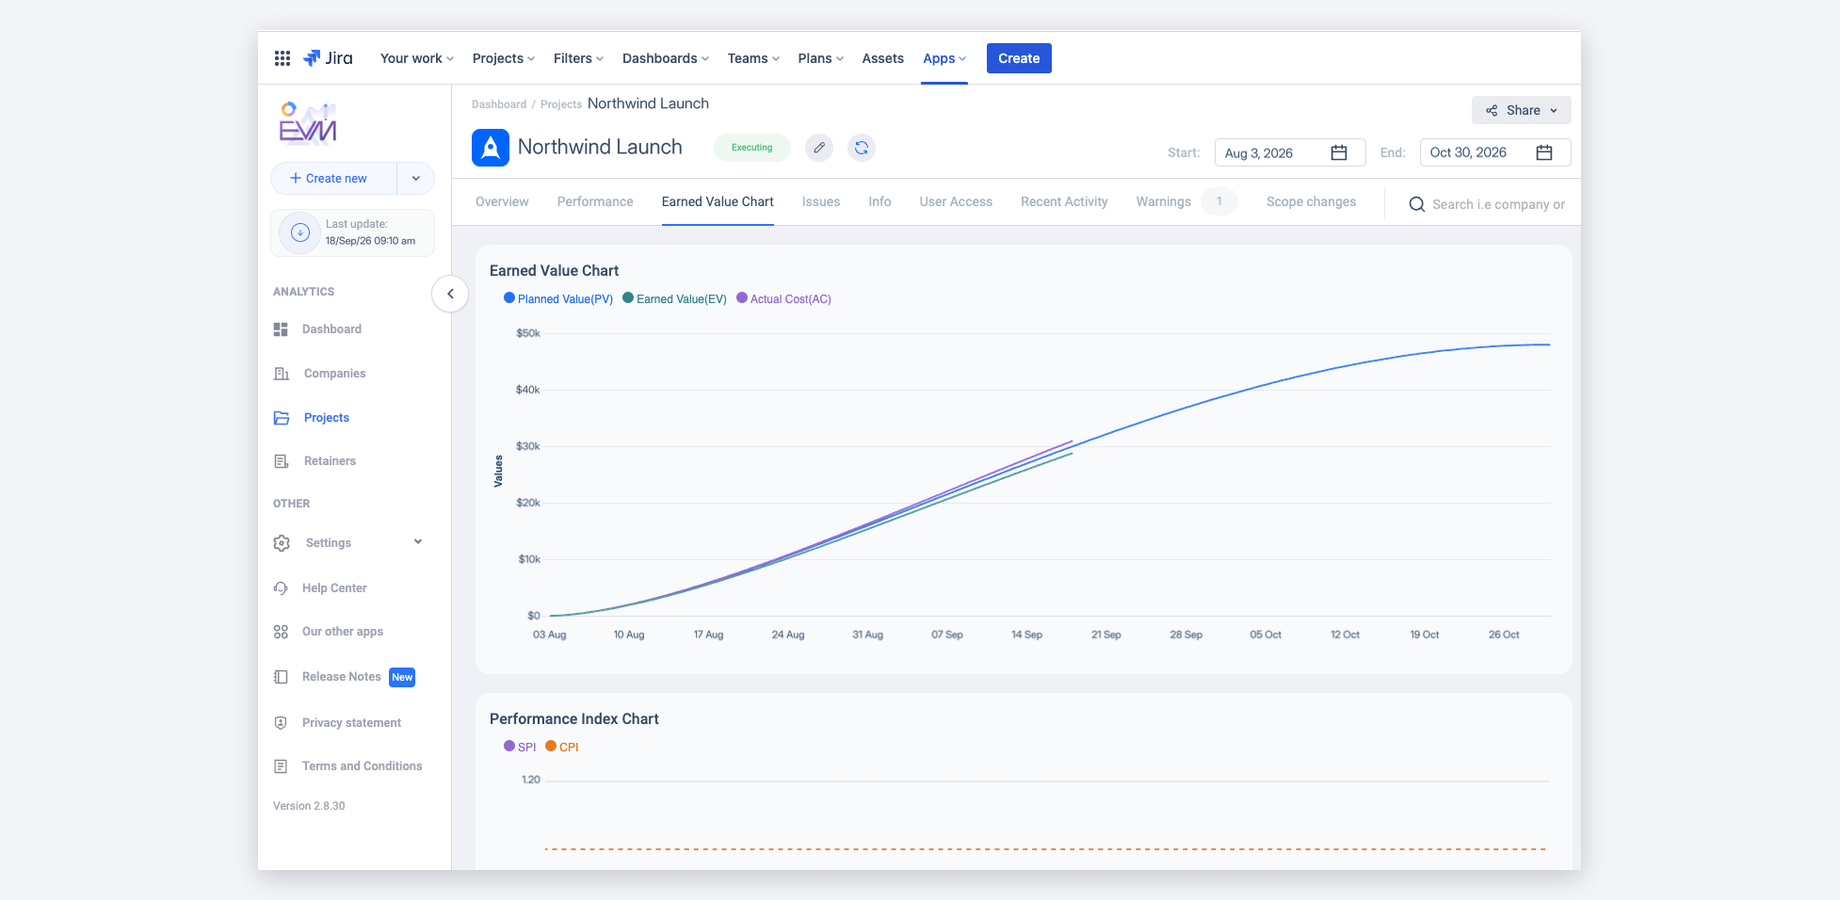Click the Jira logo
Image resolution: width=1840 pixels, height=900 pixels.
[328, 58]
